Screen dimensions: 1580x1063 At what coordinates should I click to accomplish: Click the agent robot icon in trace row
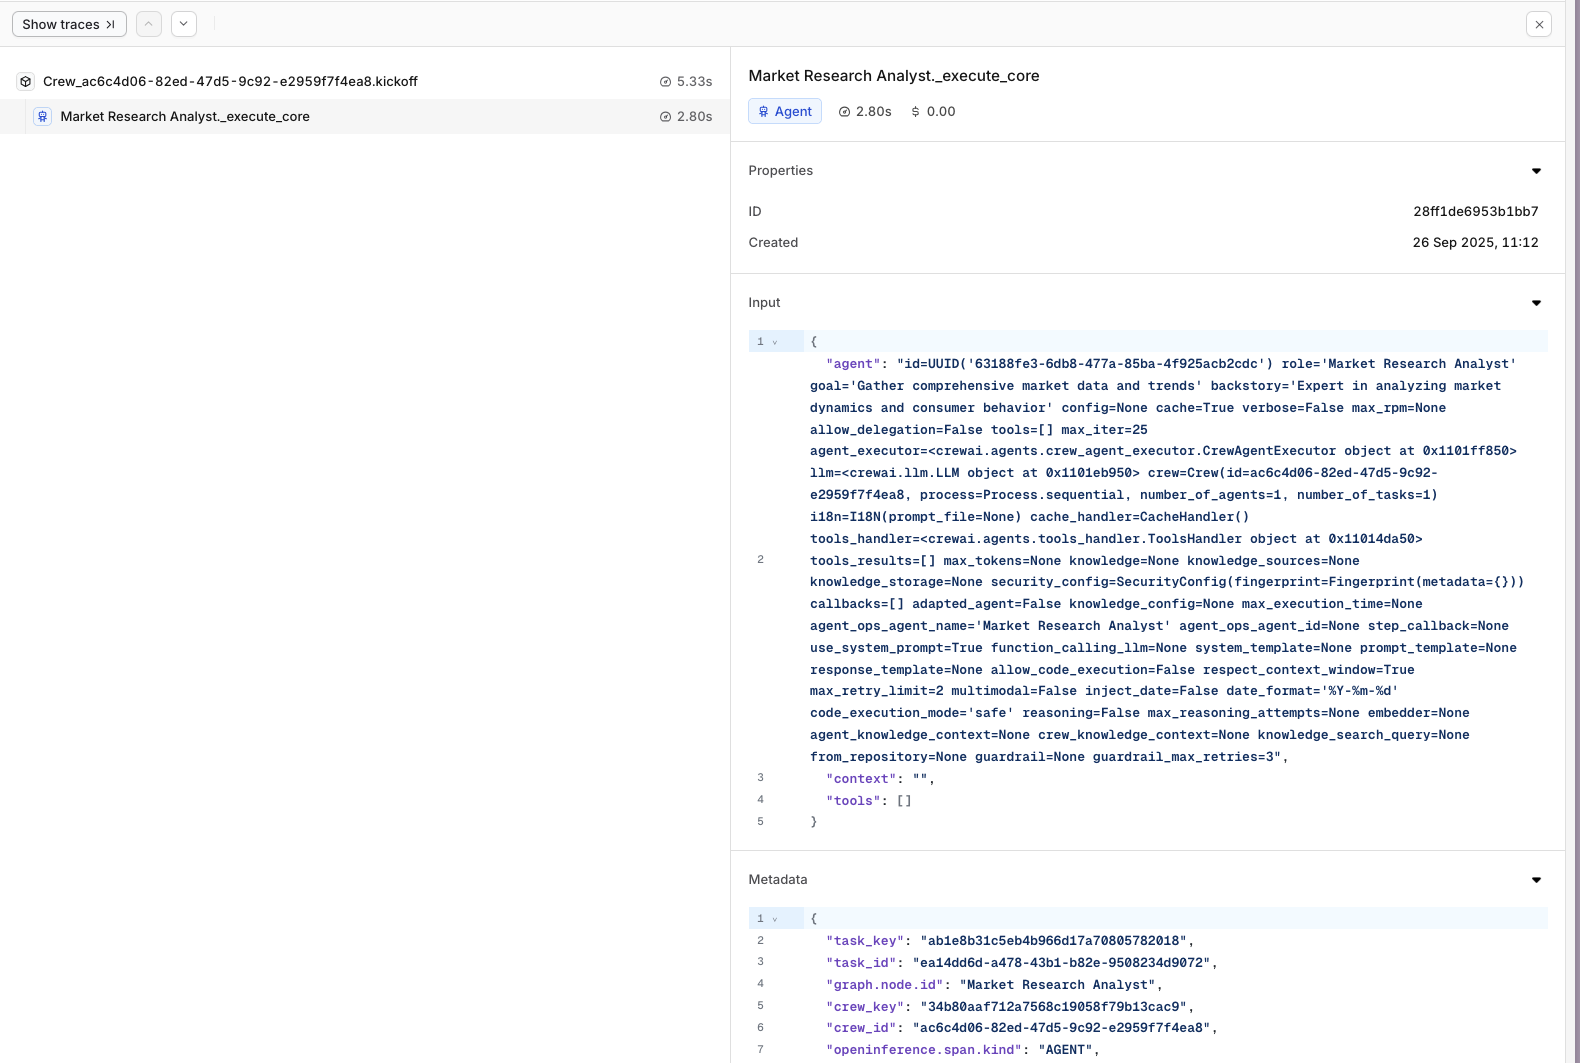coord(43,116)
